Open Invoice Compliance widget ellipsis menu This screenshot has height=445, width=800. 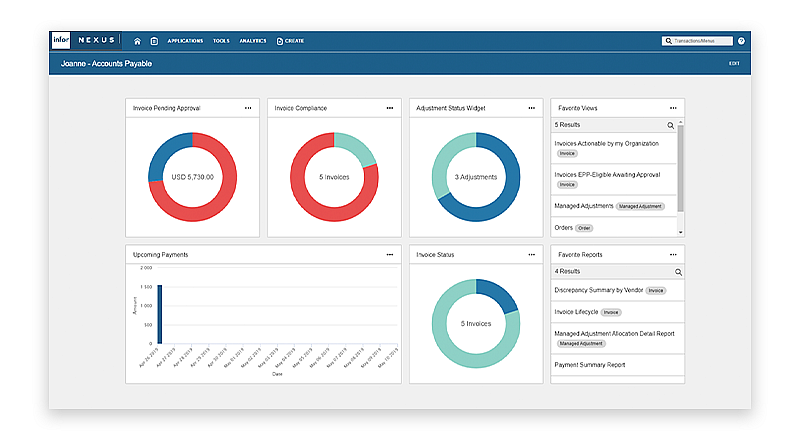[390, 108]
